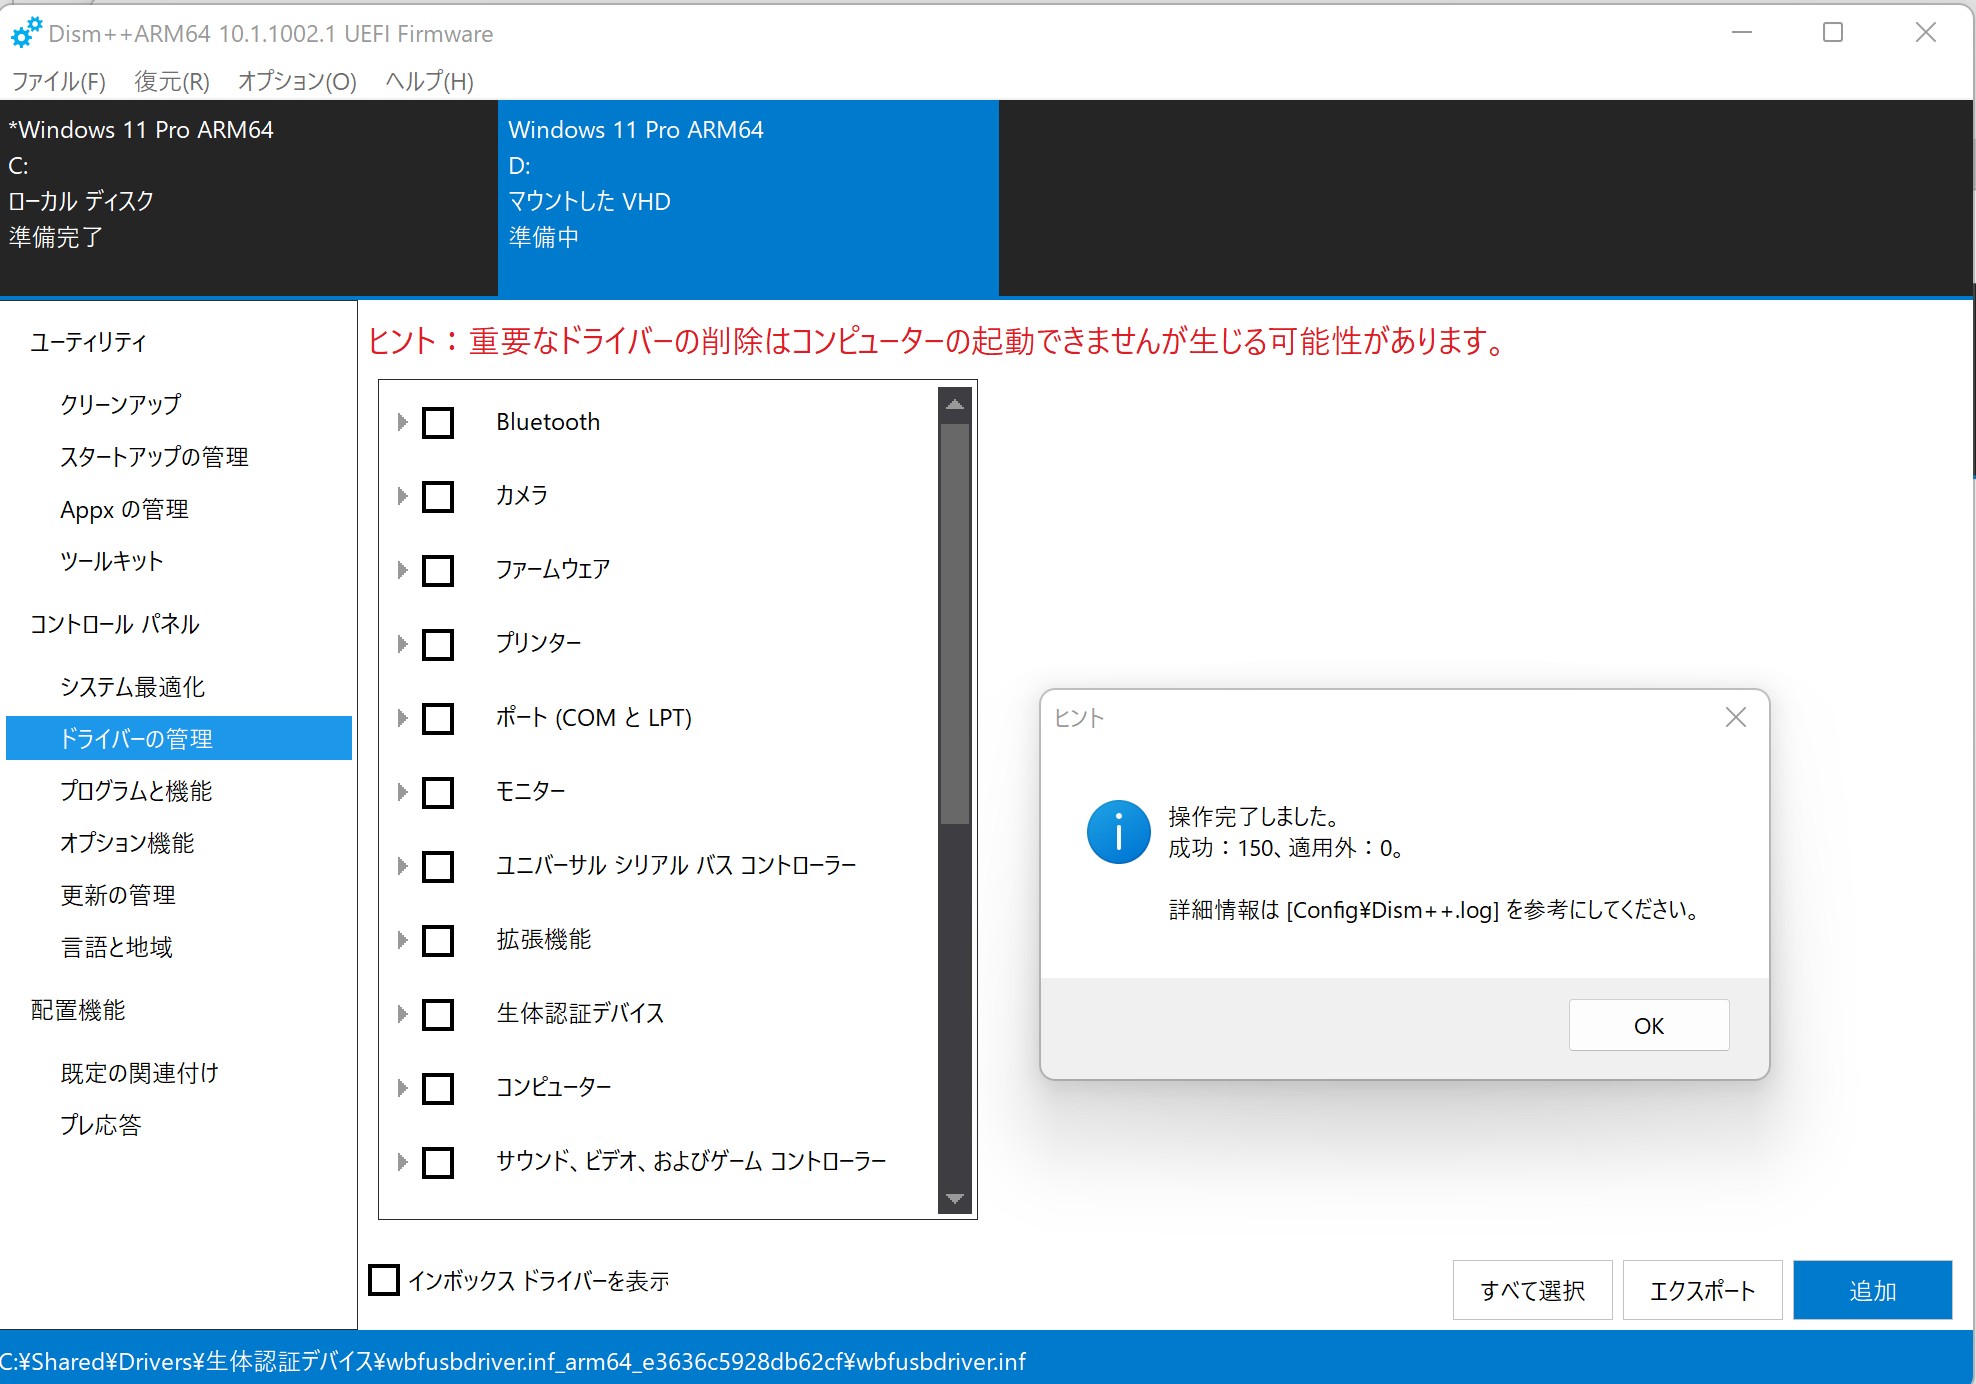Open クリーンアップ in the sidebar
Viewport: 1976px width, 1384px height.
tap(121, 404)
